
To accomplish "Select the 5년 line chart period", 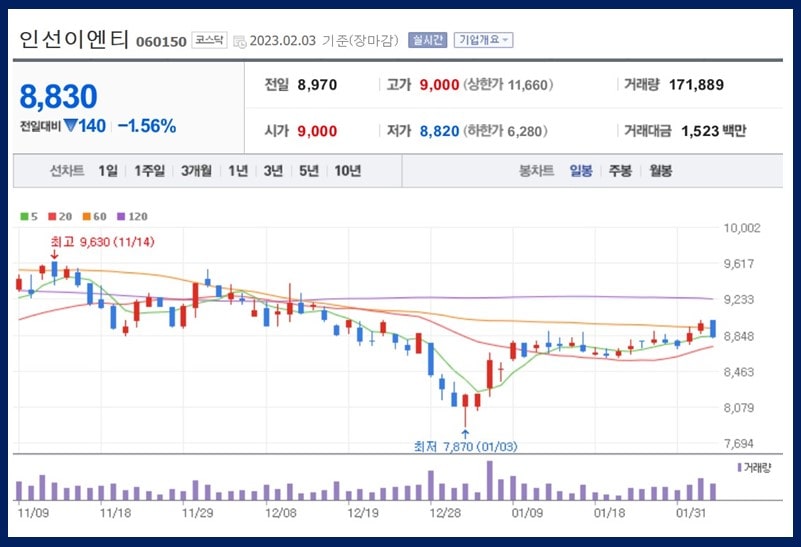I will point(309,171).
